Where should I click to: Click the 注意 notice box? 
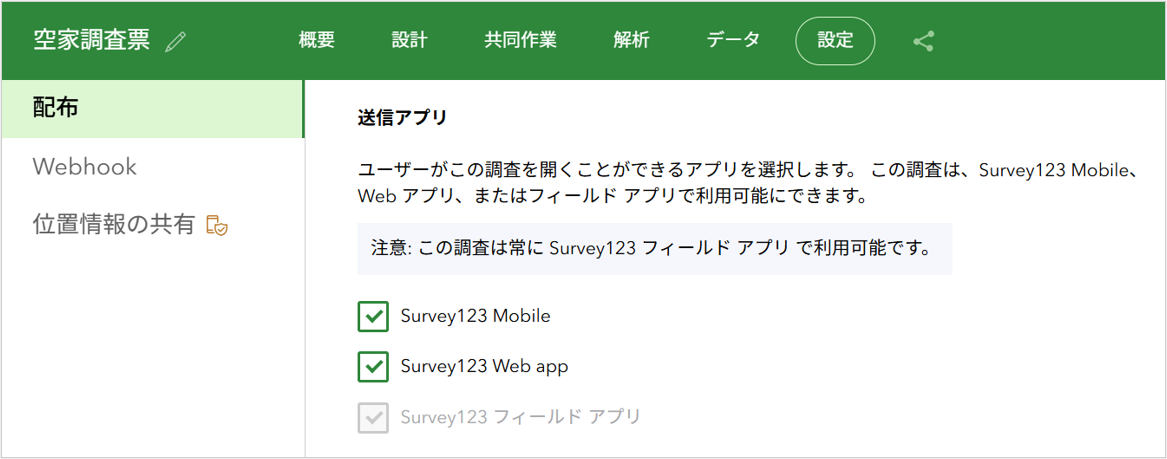(x=655, y=248)
